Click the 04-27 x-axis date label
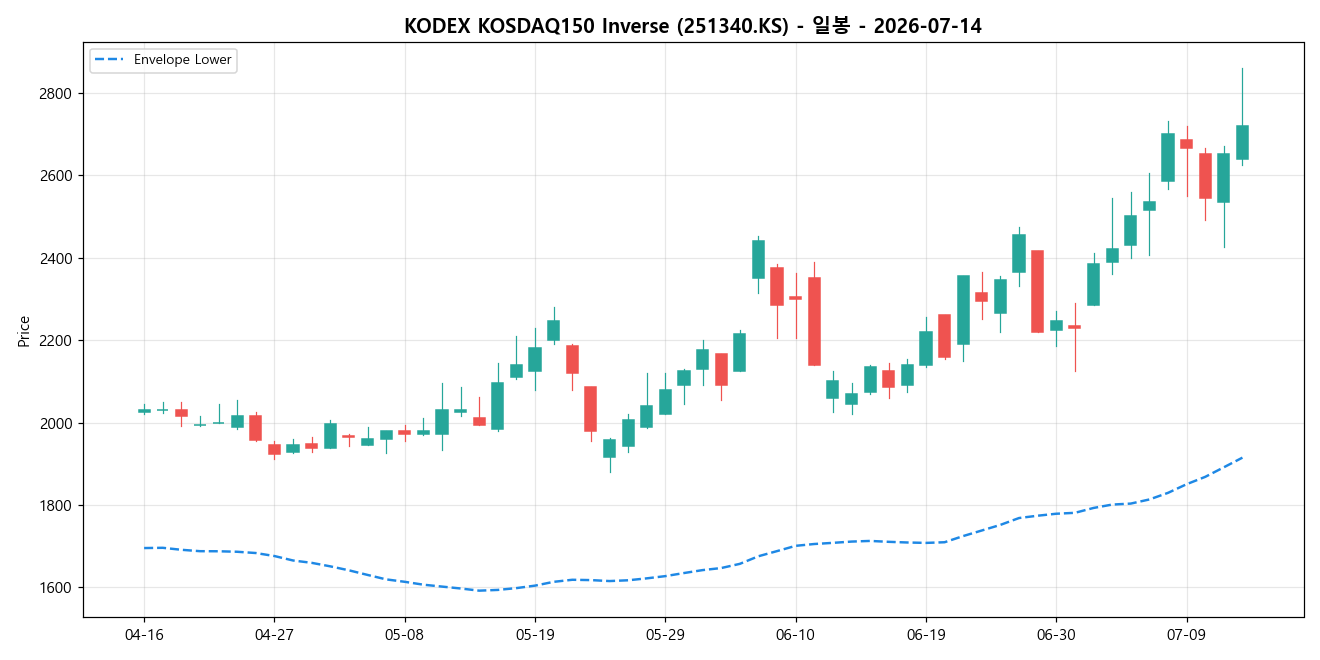The width and height of the screenshot is (1320, 660). pyautogui.click(x=274, y=635)
